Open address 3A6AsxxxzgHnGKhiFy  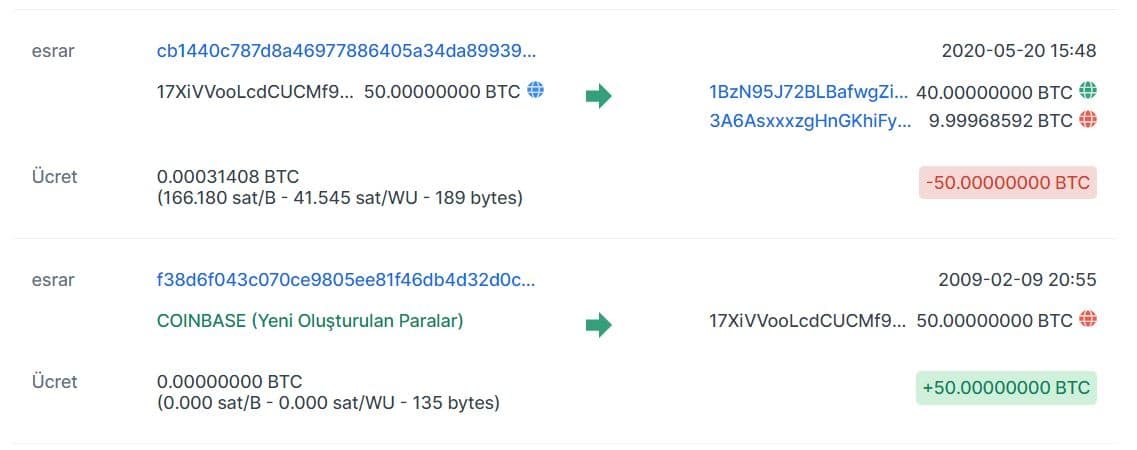coord(810,120)
